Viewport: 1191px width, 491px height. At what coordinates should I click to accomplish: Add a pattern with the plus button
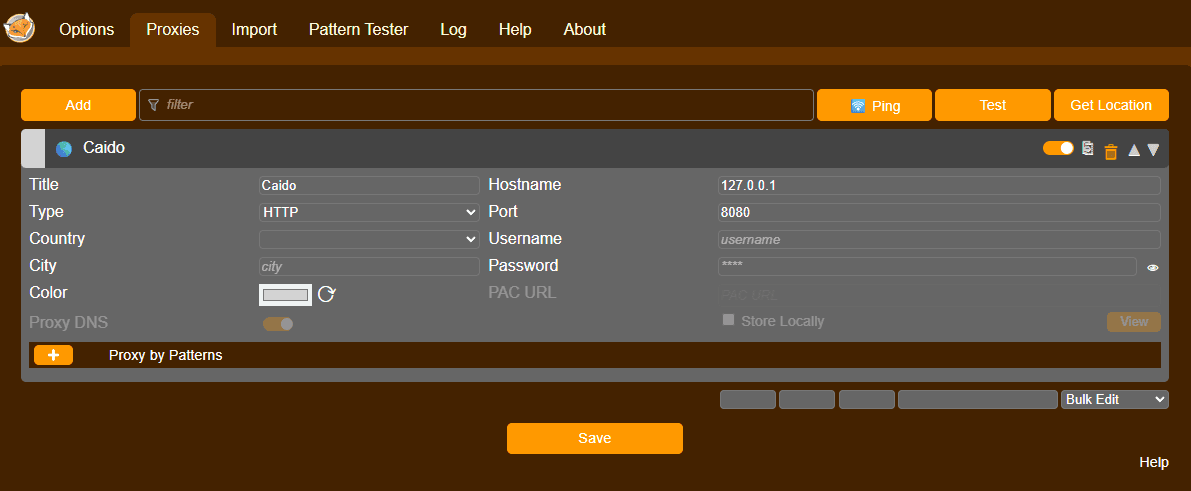click(53, 355)
